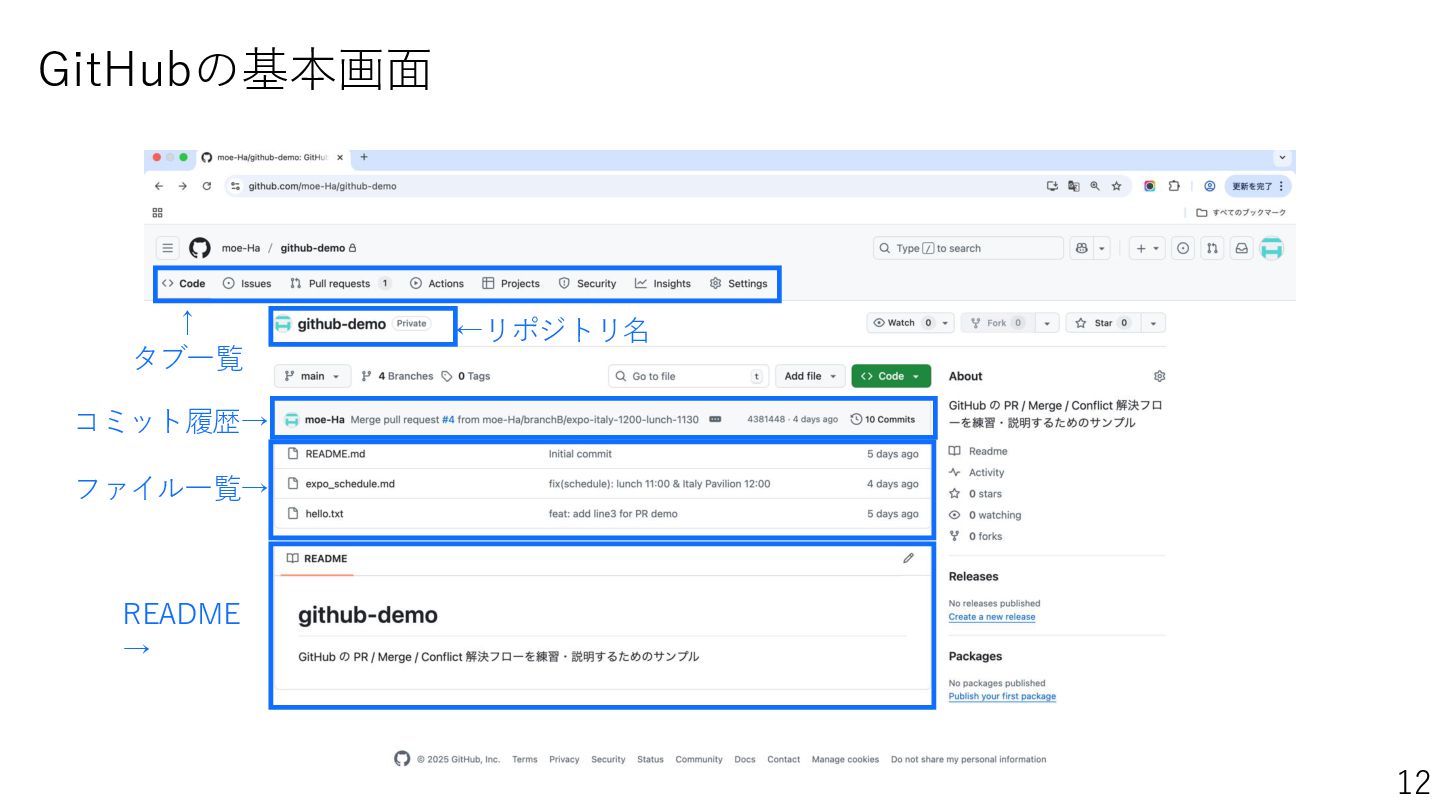Star the repository with the Star button
The height and width of the screenshot is (810, 1440).
pyautogui.click(x=1103, y=323)
